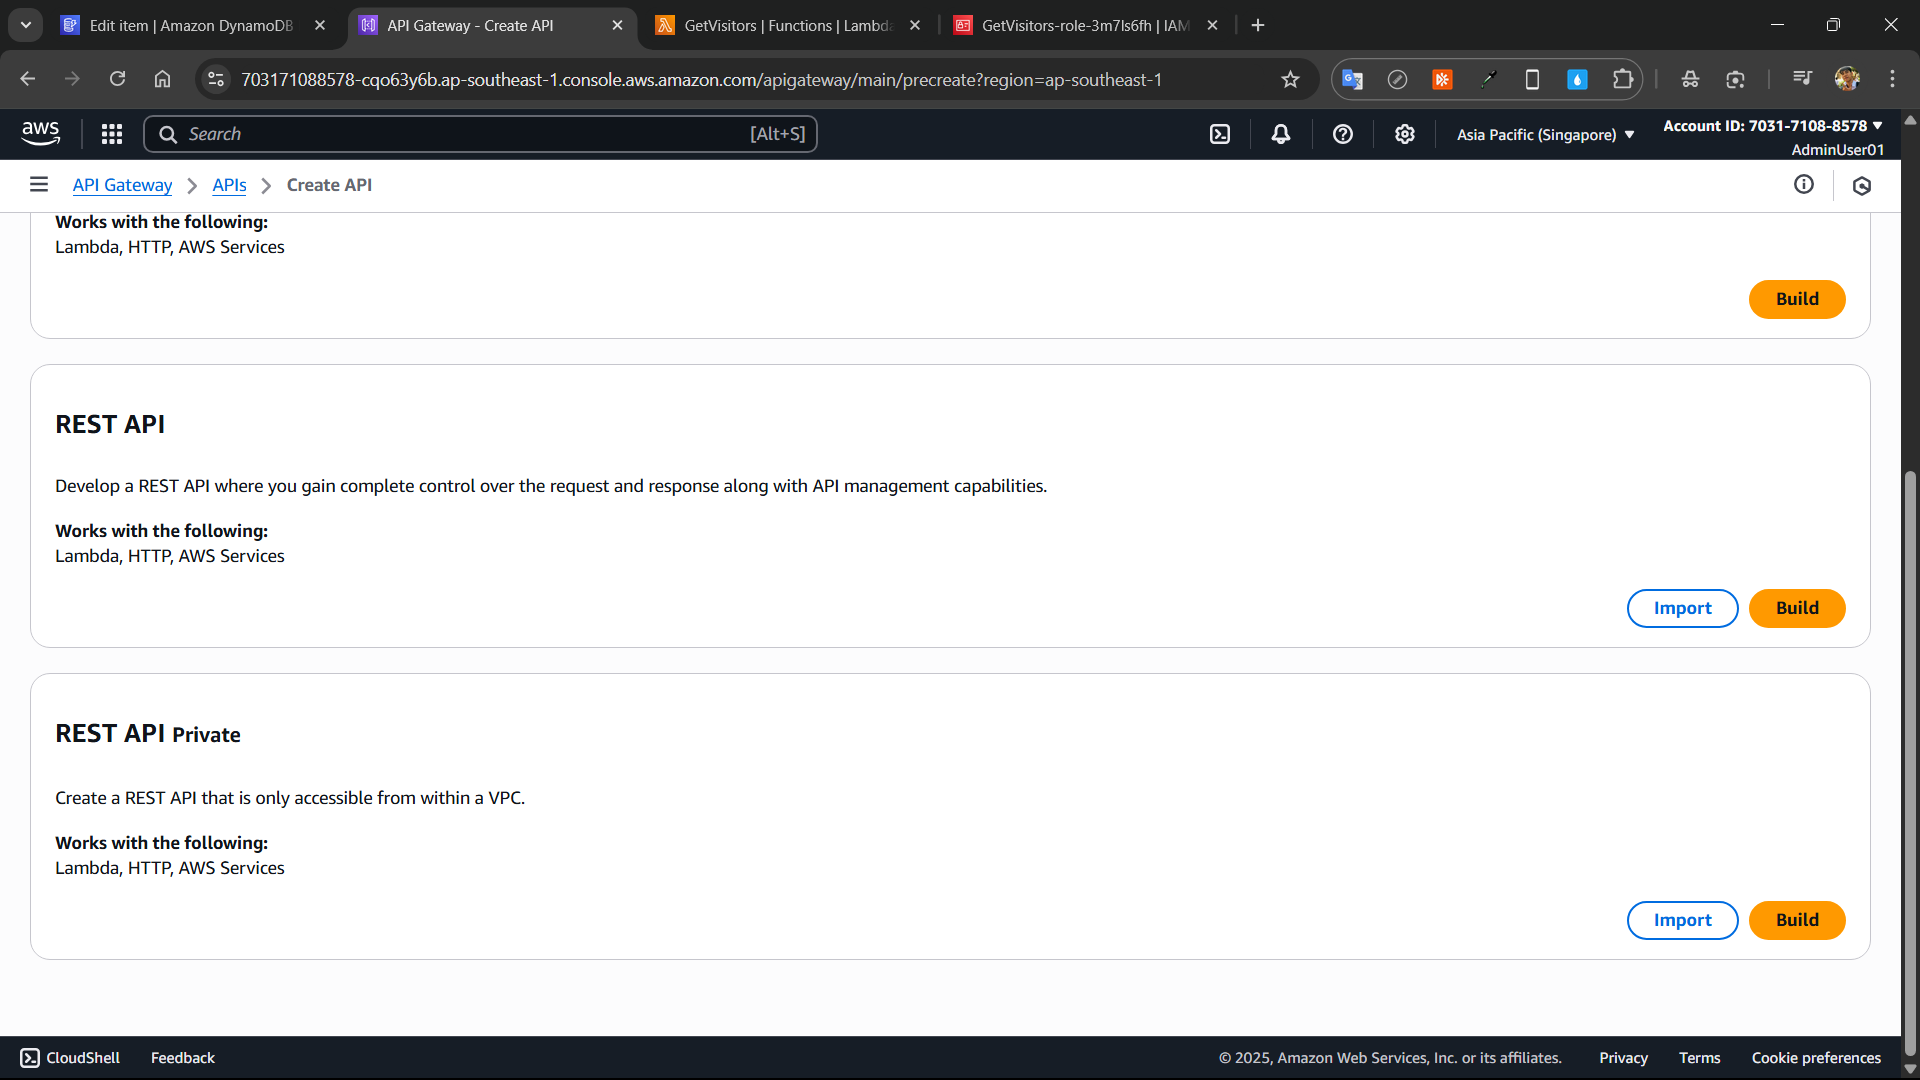Click Import for the REST API
1920x1080 pixels.
coord(1682,608)
